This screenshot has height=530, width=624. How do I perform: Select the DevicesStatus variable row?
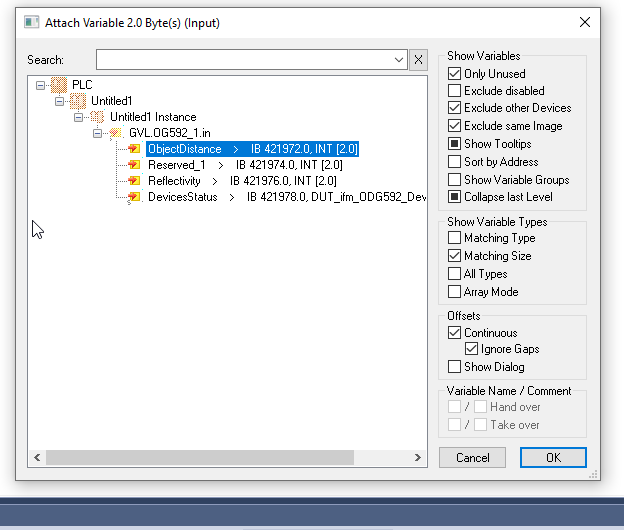coord(287,197)
